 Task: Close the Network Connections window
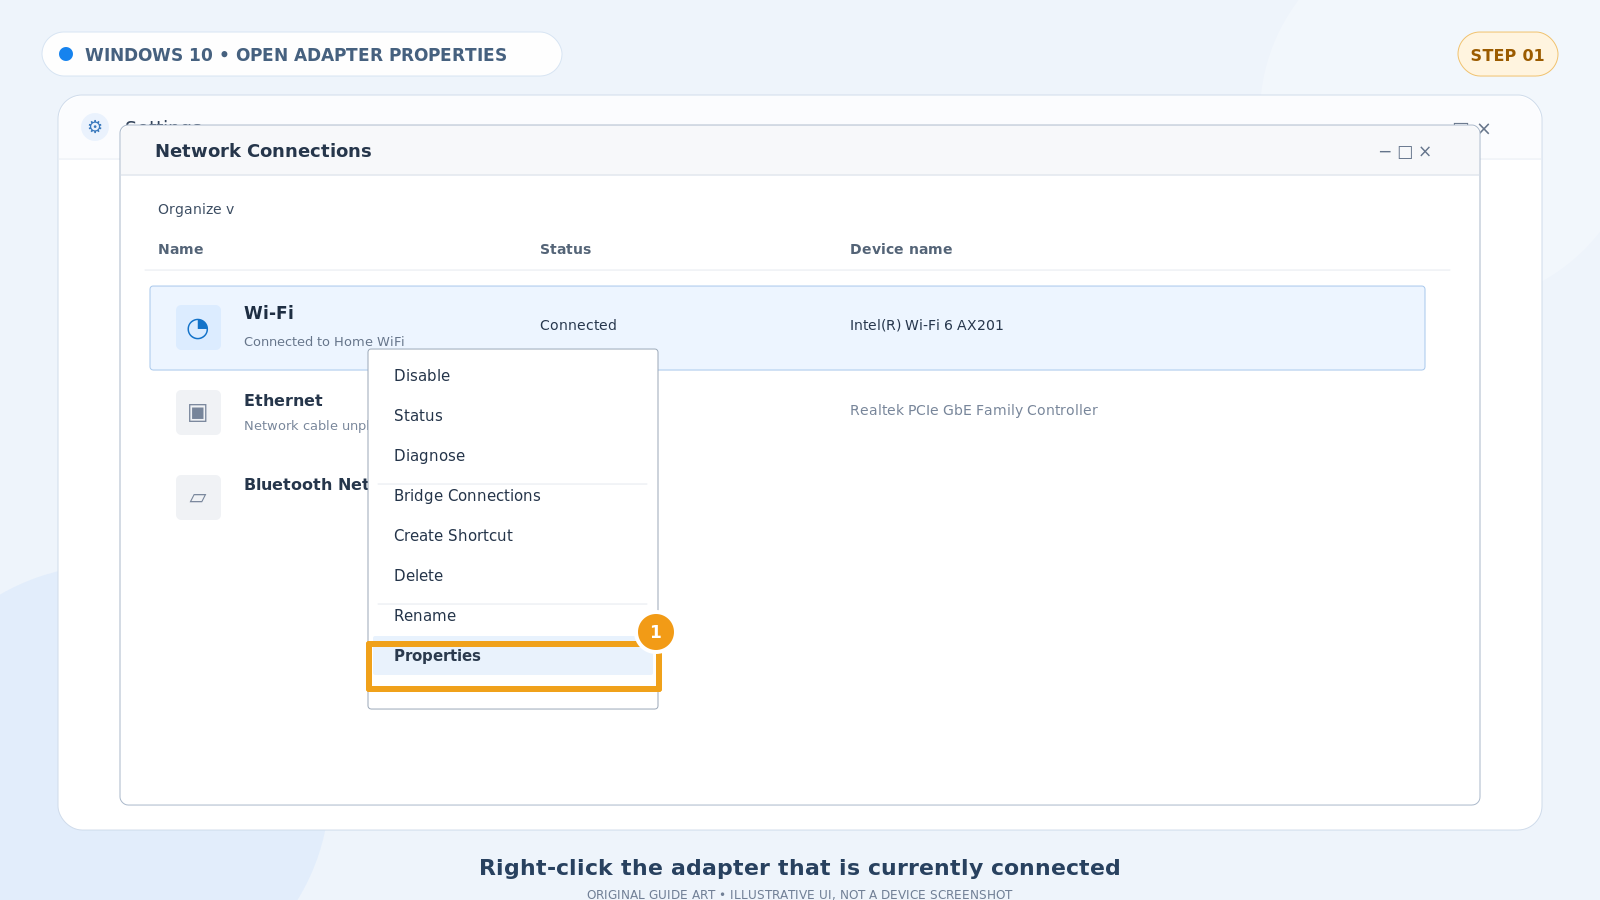click(1425, 152)
